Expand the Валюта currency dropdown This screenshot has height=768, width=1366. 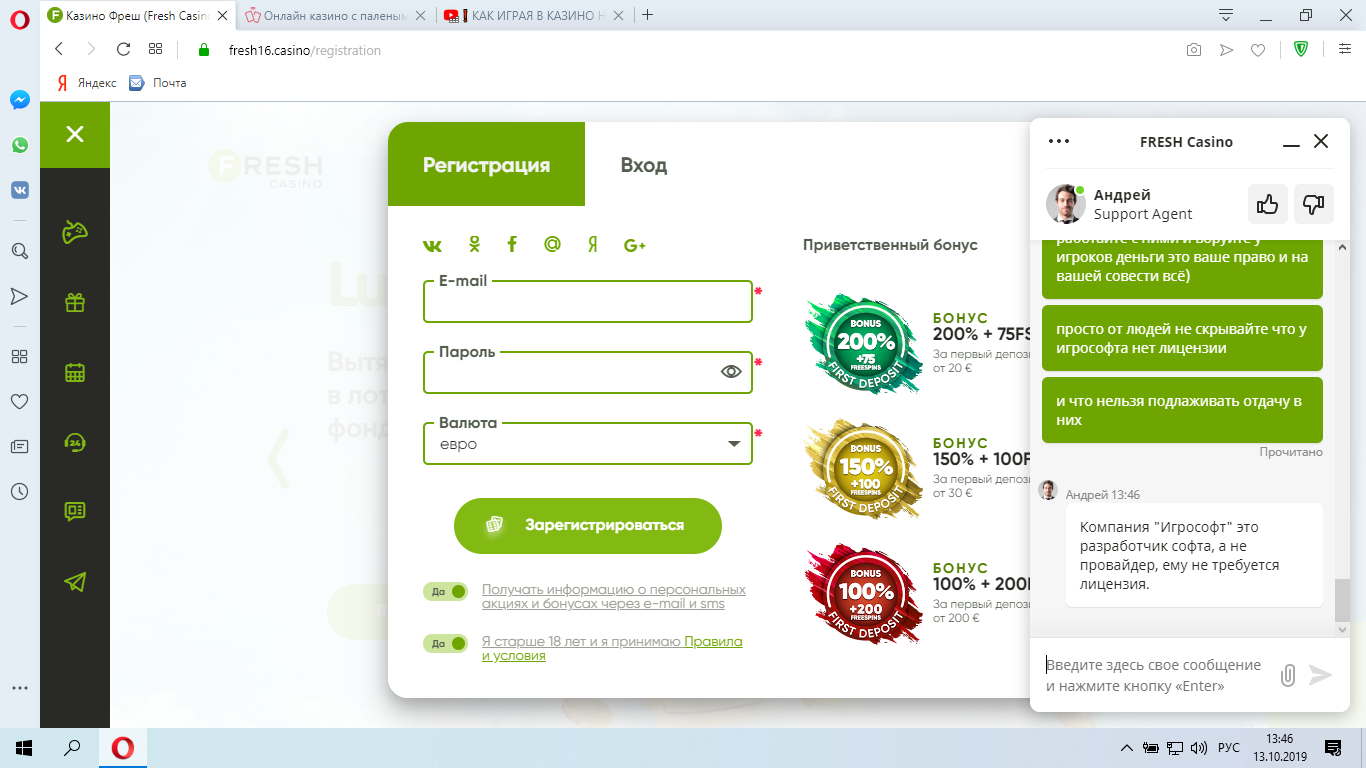[733, 444]
